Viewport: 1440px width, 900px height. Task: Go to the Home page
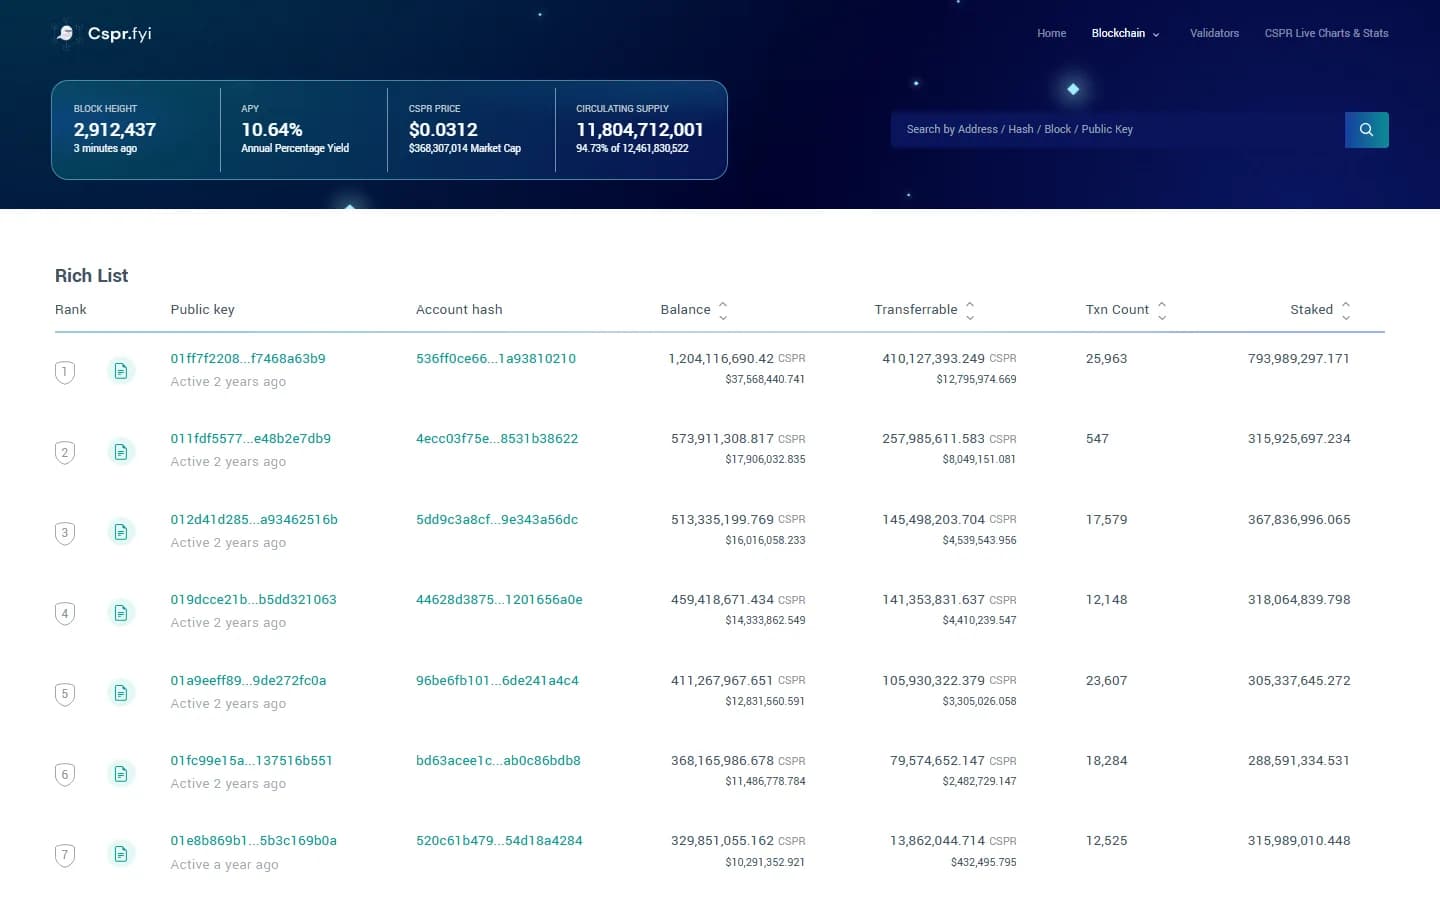1051,33
